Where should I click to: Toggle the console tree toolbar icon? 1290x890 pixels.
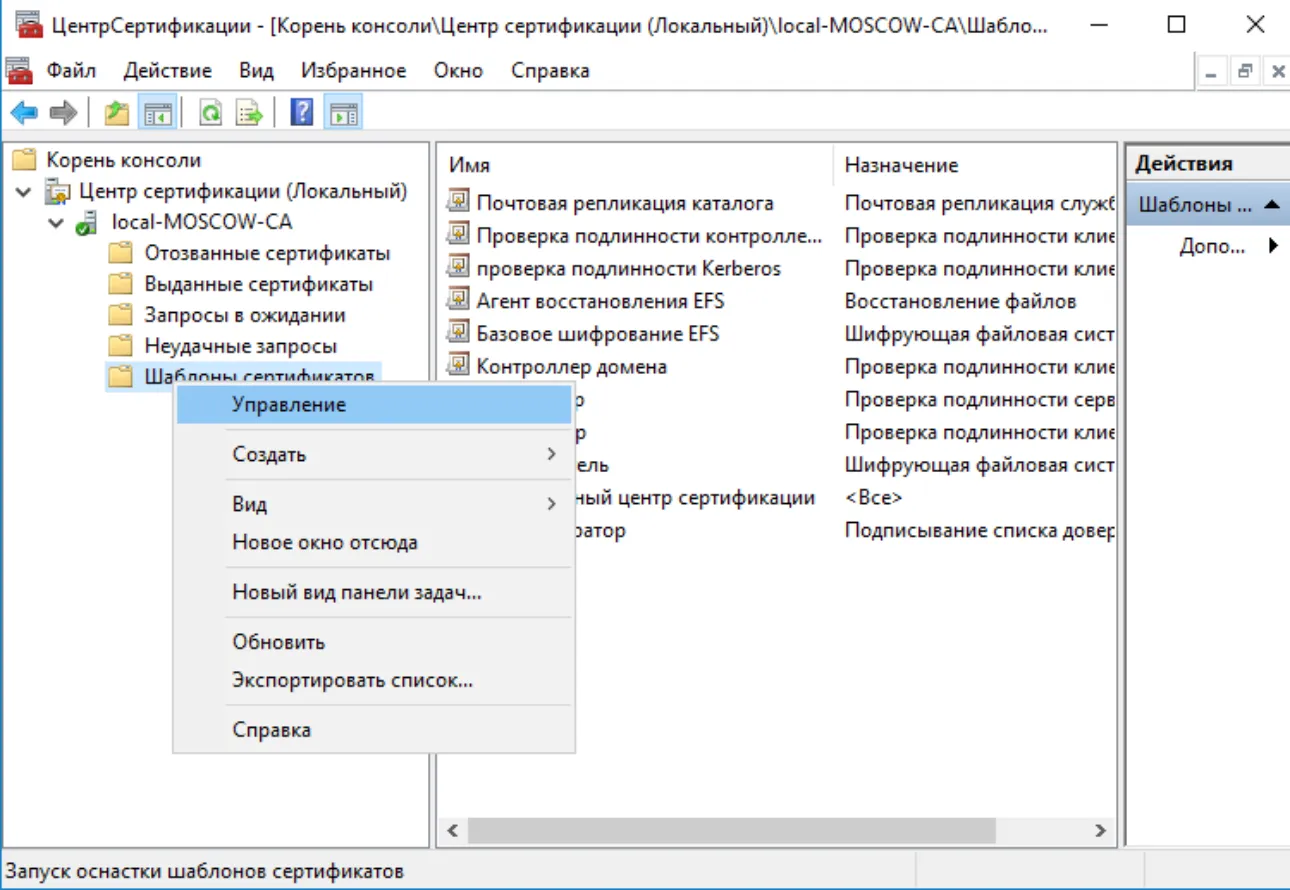(157, 113)
